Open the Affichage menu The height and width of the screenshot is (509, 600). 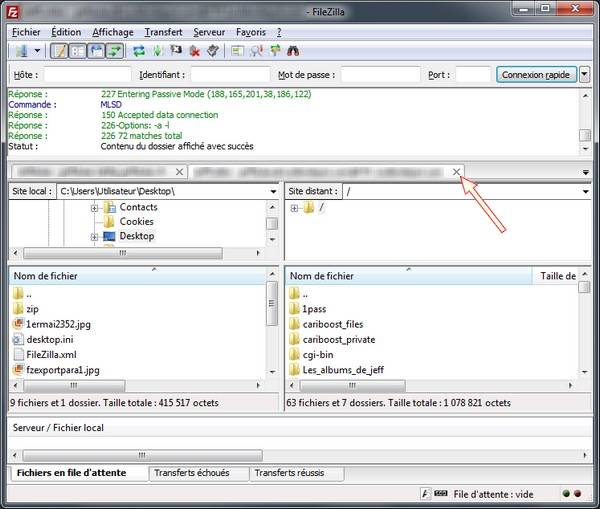point(113,32)
